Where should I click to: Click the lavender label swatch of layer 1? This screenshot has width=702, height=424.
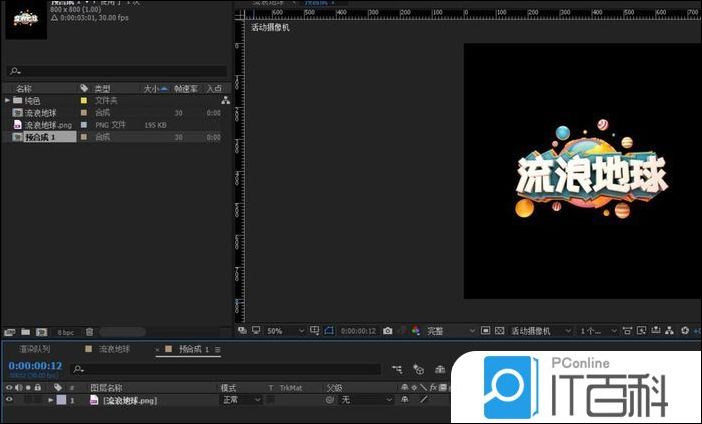61,400
